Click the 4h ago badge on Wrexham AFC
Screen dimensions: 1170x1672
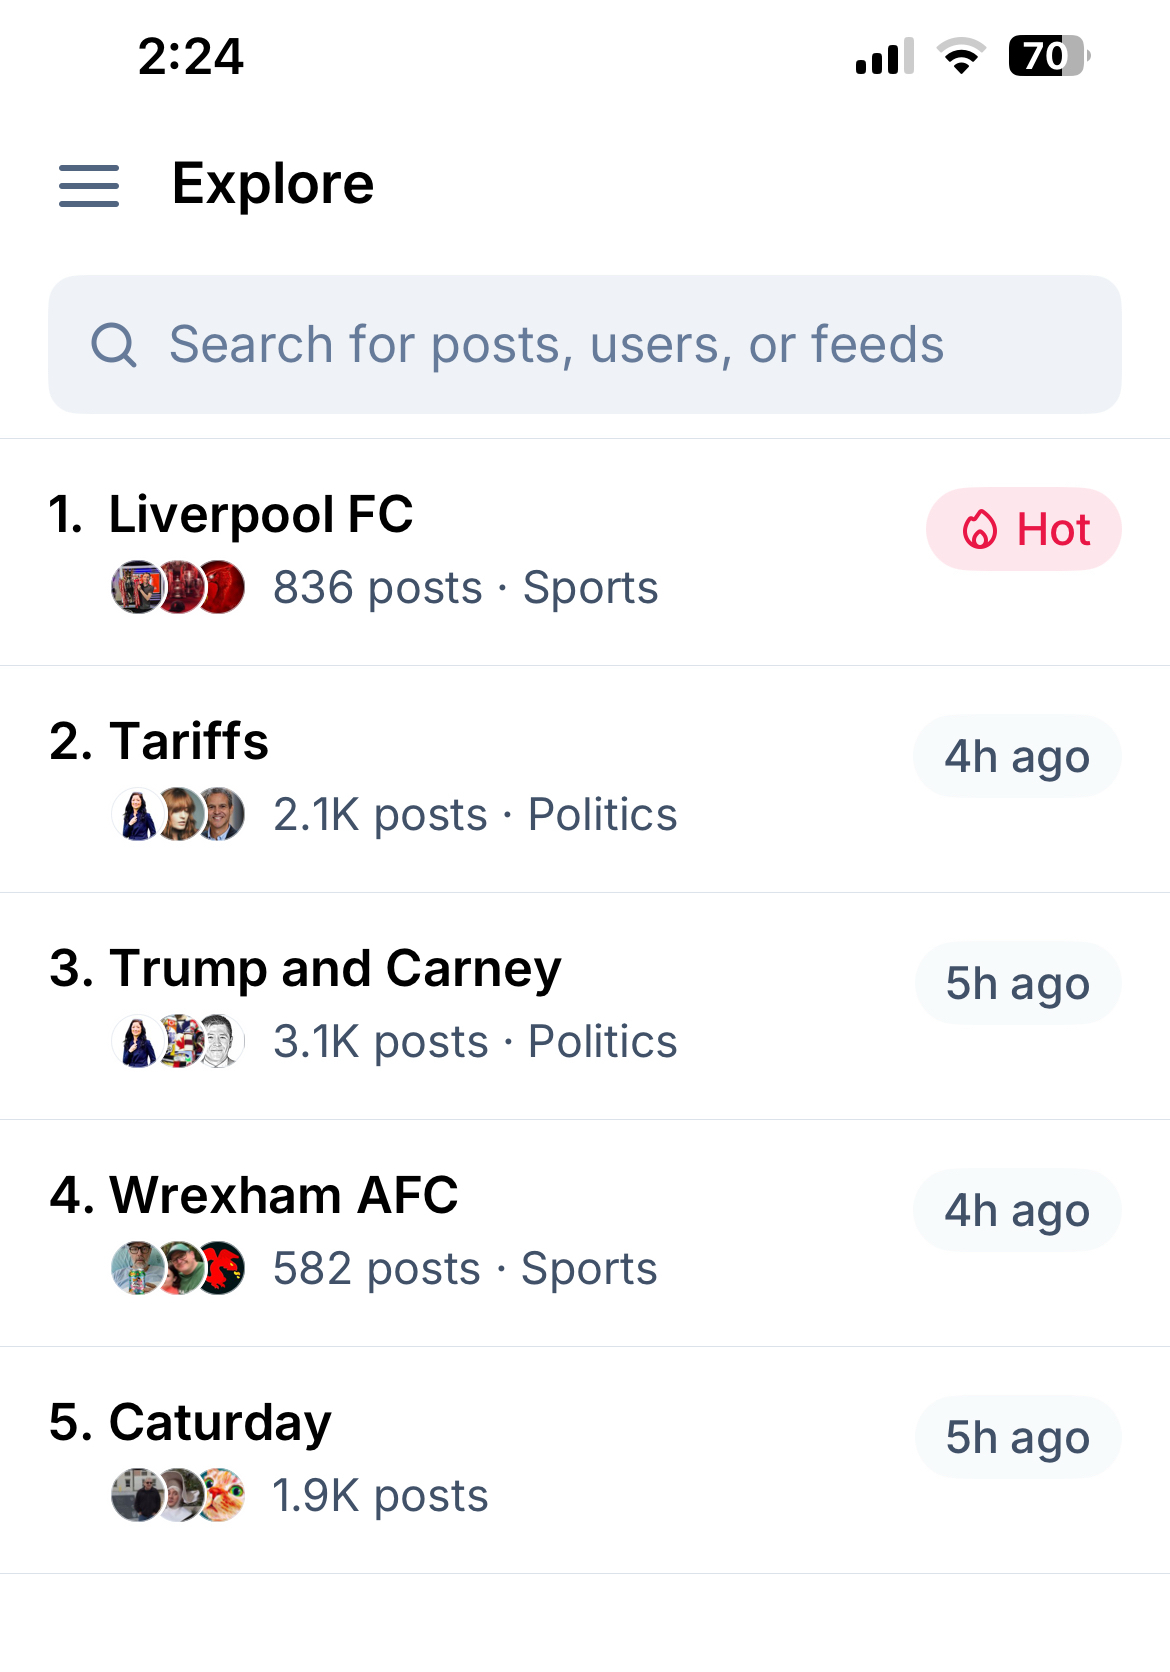1017,1211
